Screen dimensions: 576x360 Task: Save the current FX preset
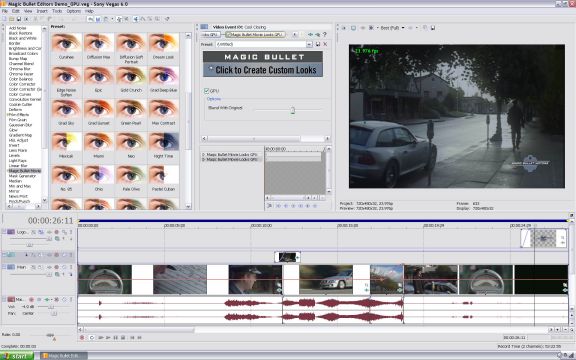point(318,44)
